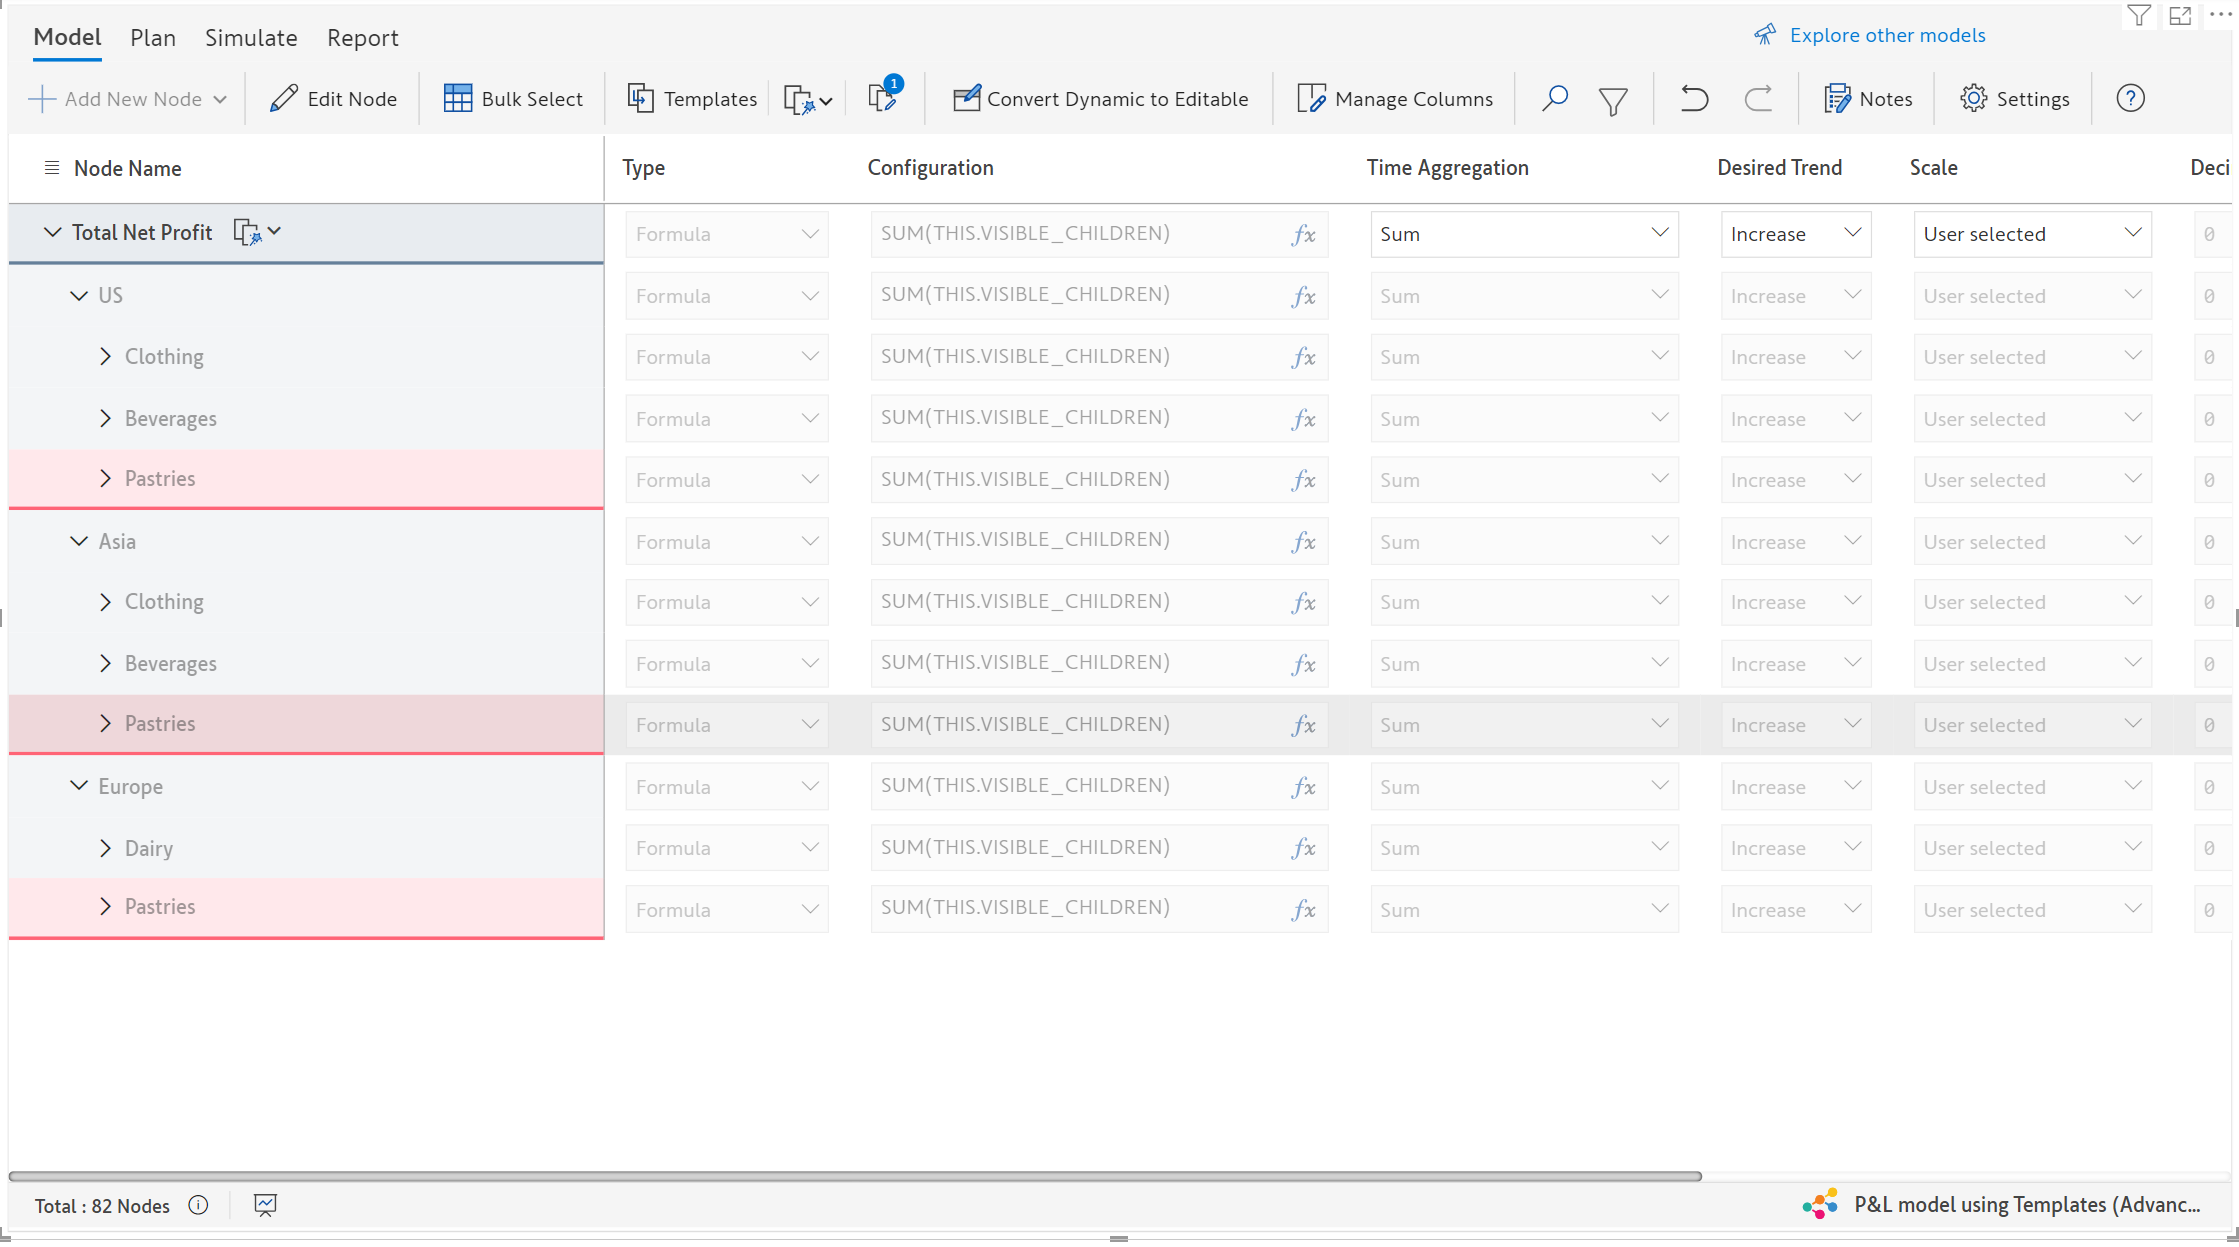Switch to the Simulate tab

click(x=251, y=38)
